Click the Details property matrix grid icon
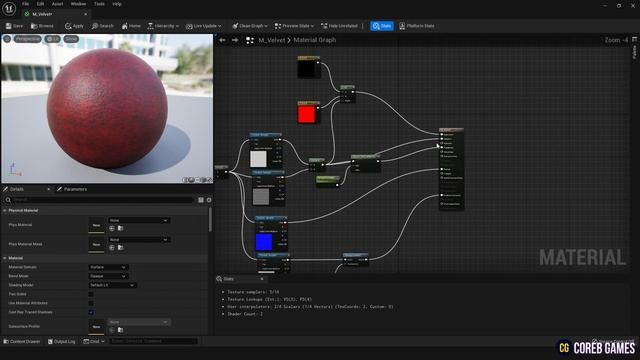Viewport: 640px width, 360px height. tap(201, 200)
